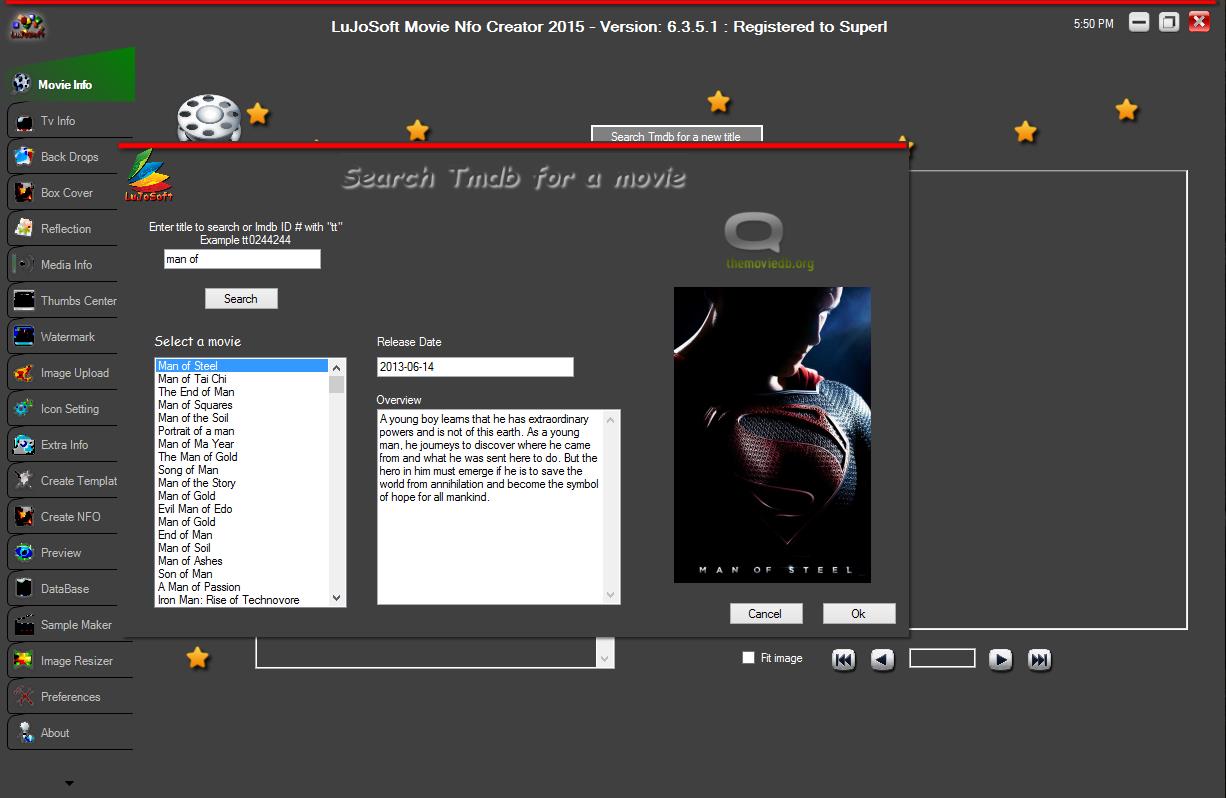
Task: Open the Image Upload icon
Action: coord(23,373)
